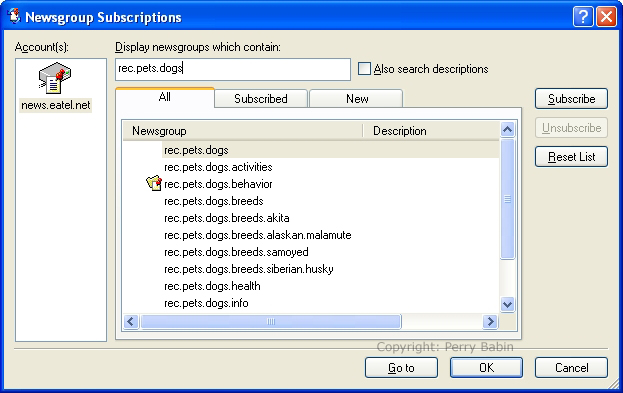The width and height of the screenshot is (623, 393).
Task: Click the Go to button
Action: 401,368
